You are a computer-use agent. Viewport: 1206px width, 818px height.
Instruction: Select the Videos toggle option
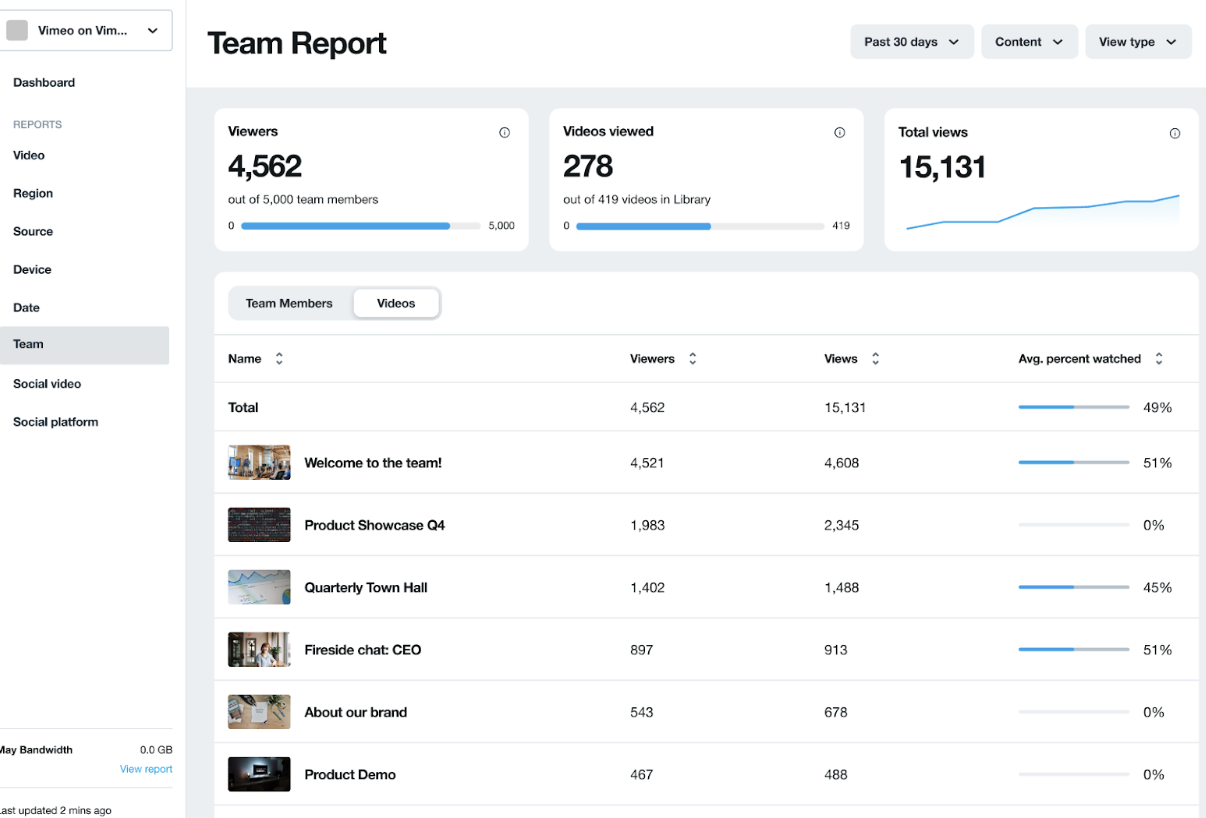coord(396,304)
